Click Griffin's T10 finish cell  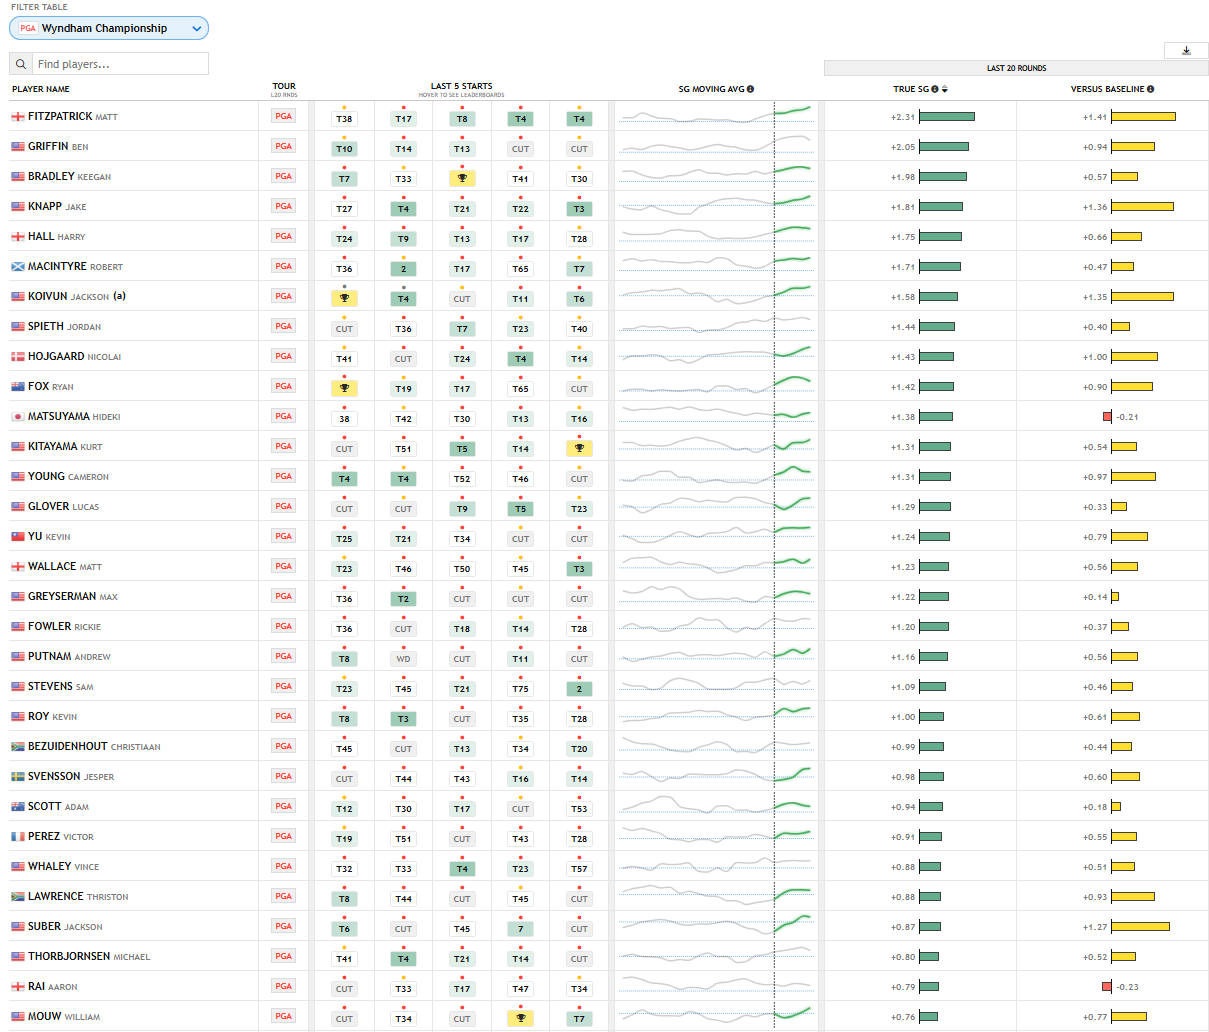[344, 148]
